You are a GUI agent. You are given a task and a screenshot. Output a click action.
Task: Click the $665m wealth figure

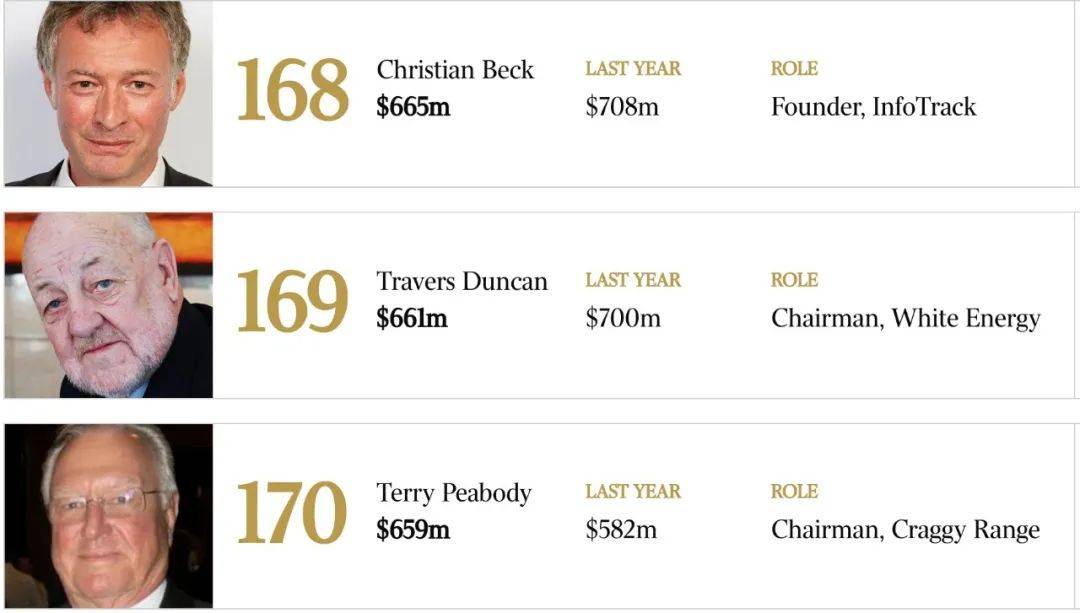(x=413, y=107)
